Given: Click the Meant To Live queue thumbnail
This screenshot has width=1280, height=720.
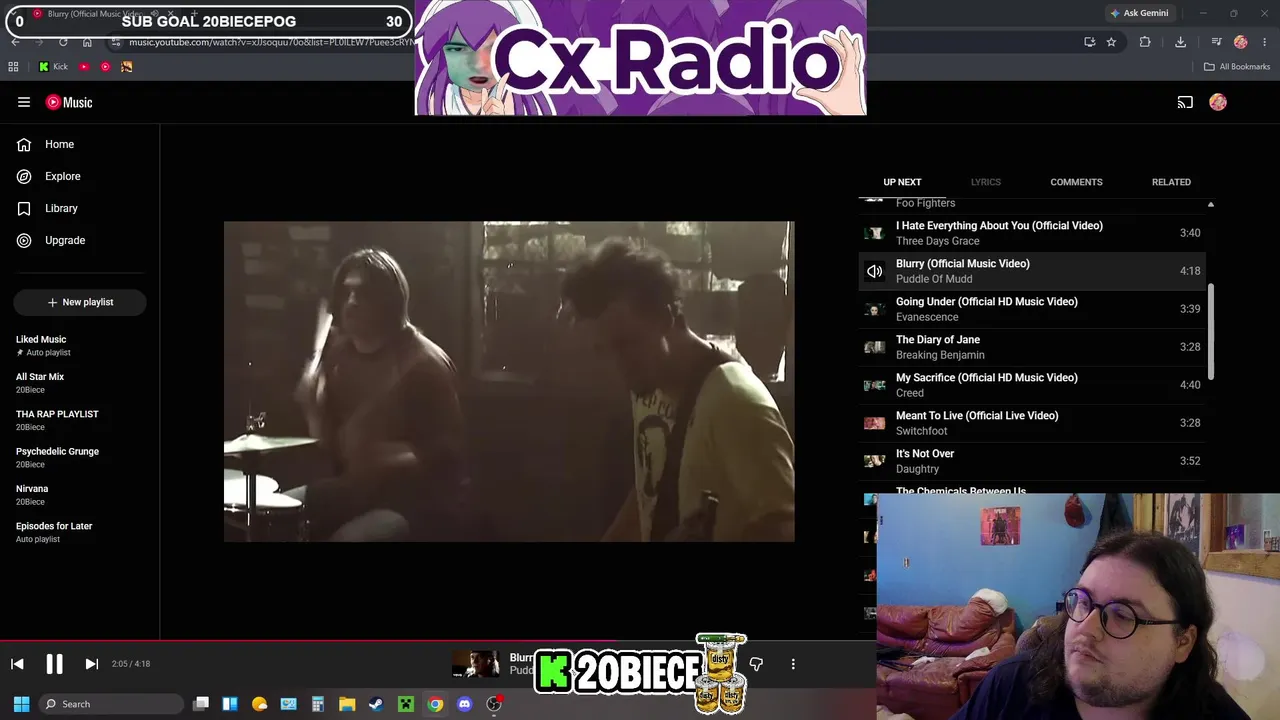Looking at the screenshot, I should coord(874,423).
